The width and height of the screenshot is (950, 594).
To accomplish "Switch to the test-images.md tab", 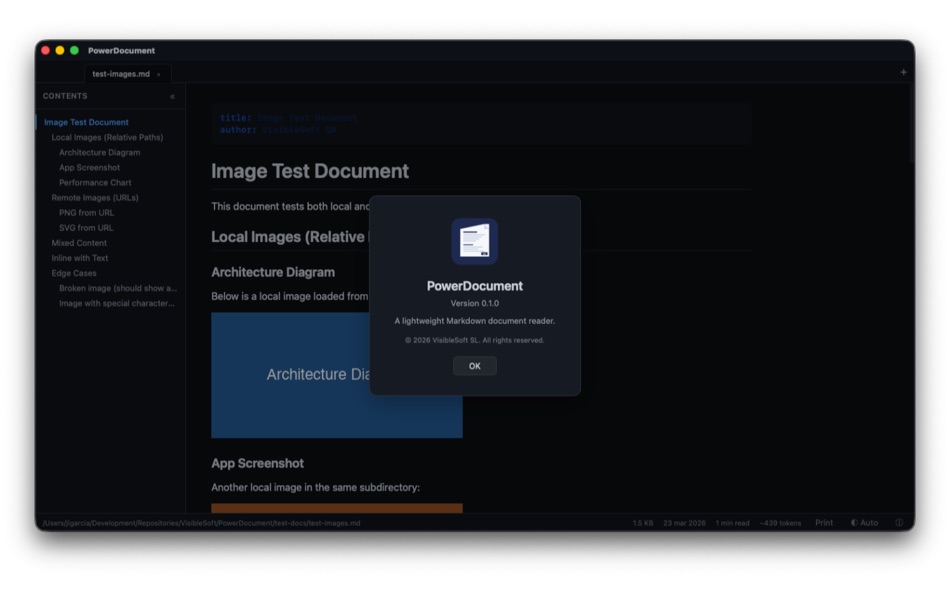I will pyautogui.click(x=120, y=72).
